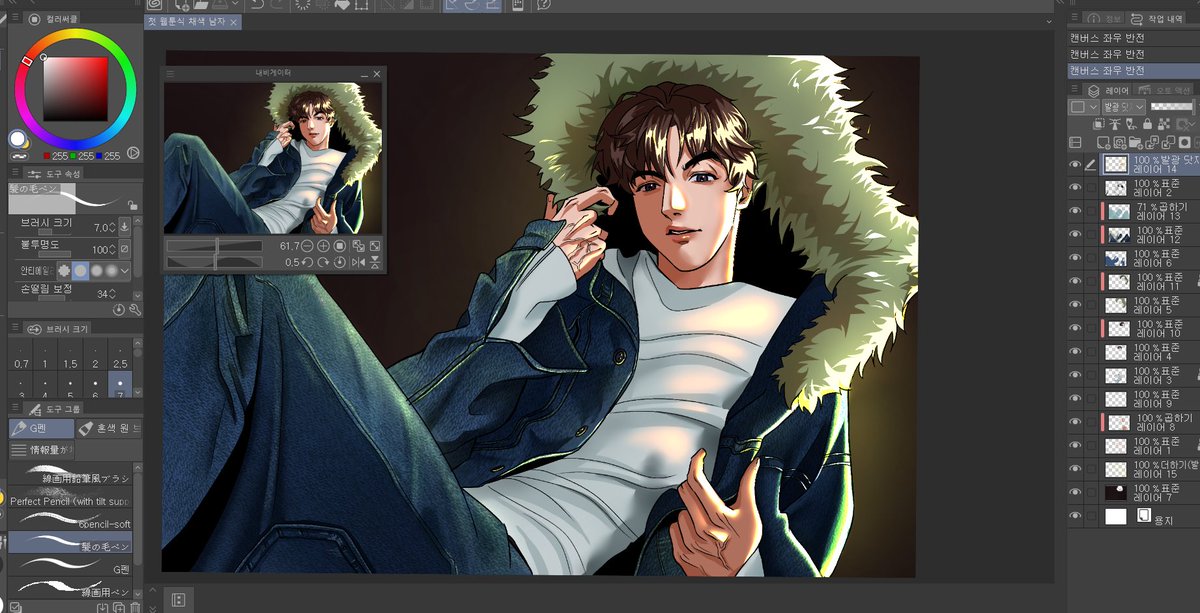Rotate canvas right in Navigator
This screenshot has width=1200, height=613.
[323, 262]
